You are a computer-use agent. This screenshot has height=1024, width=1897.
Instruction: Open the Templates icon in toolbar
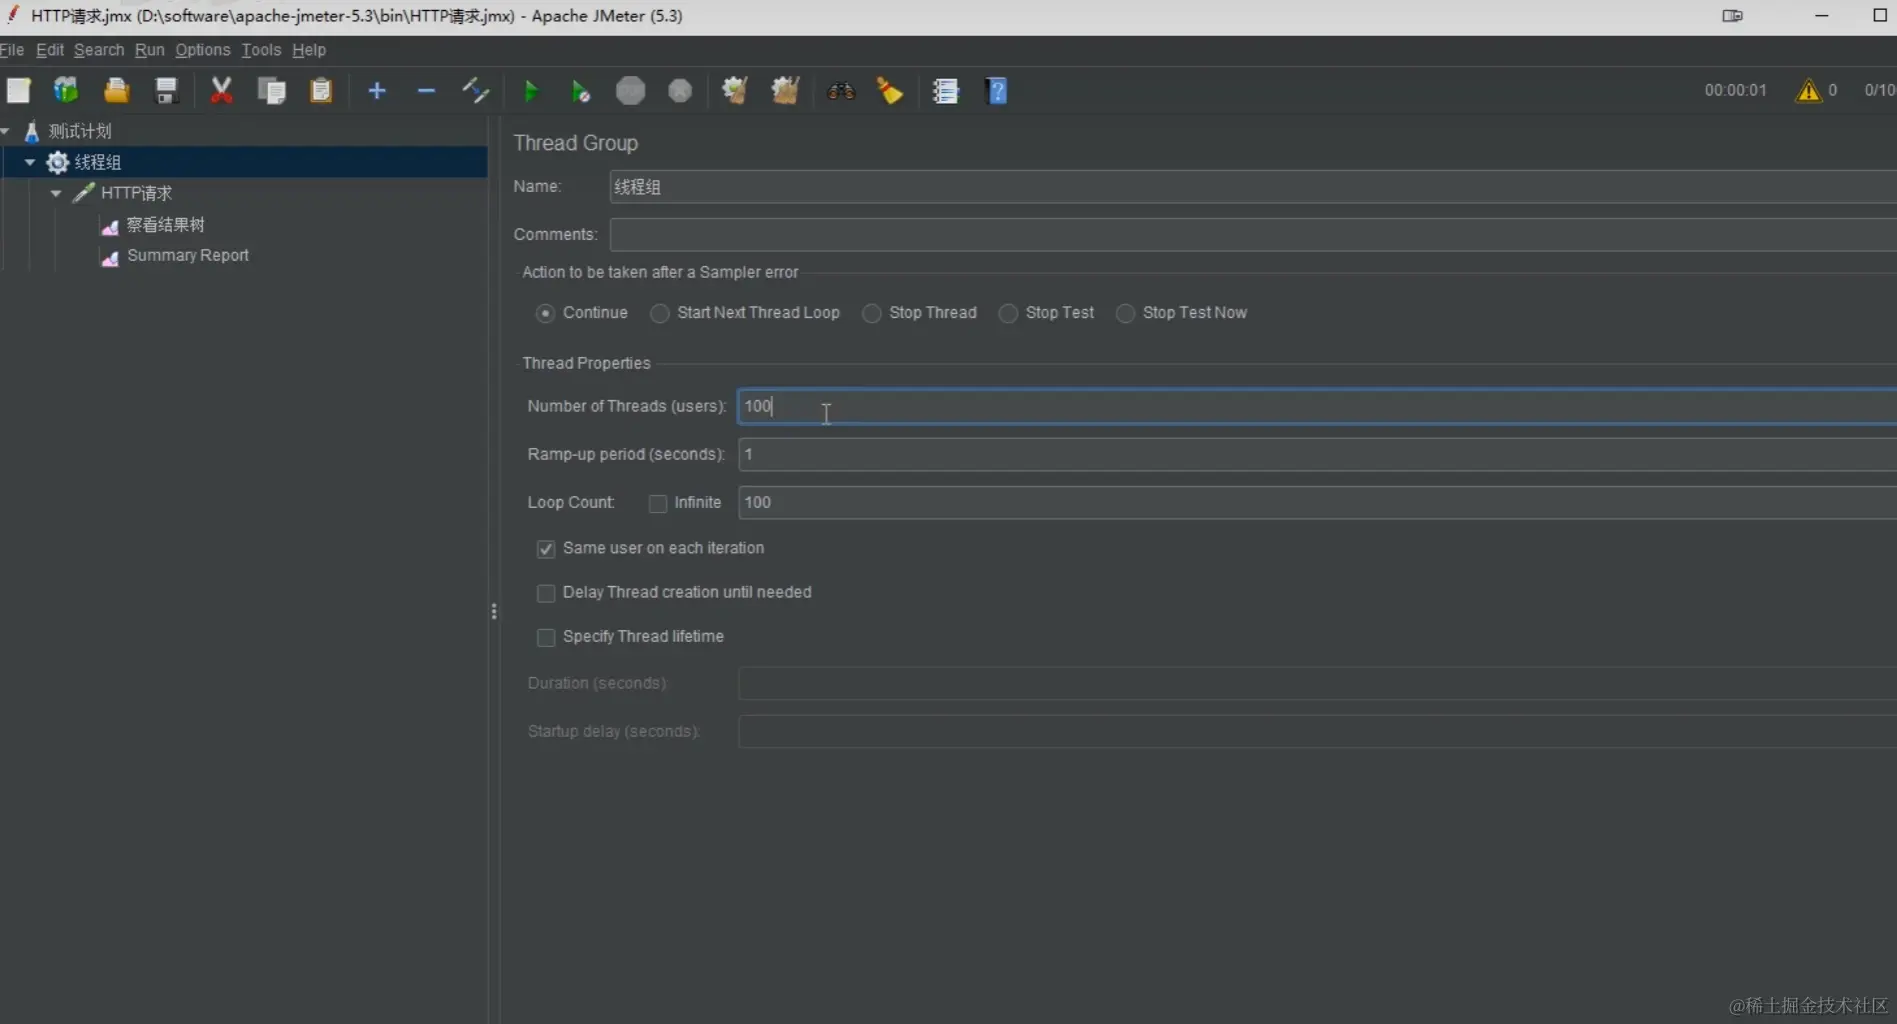(66, 91)
